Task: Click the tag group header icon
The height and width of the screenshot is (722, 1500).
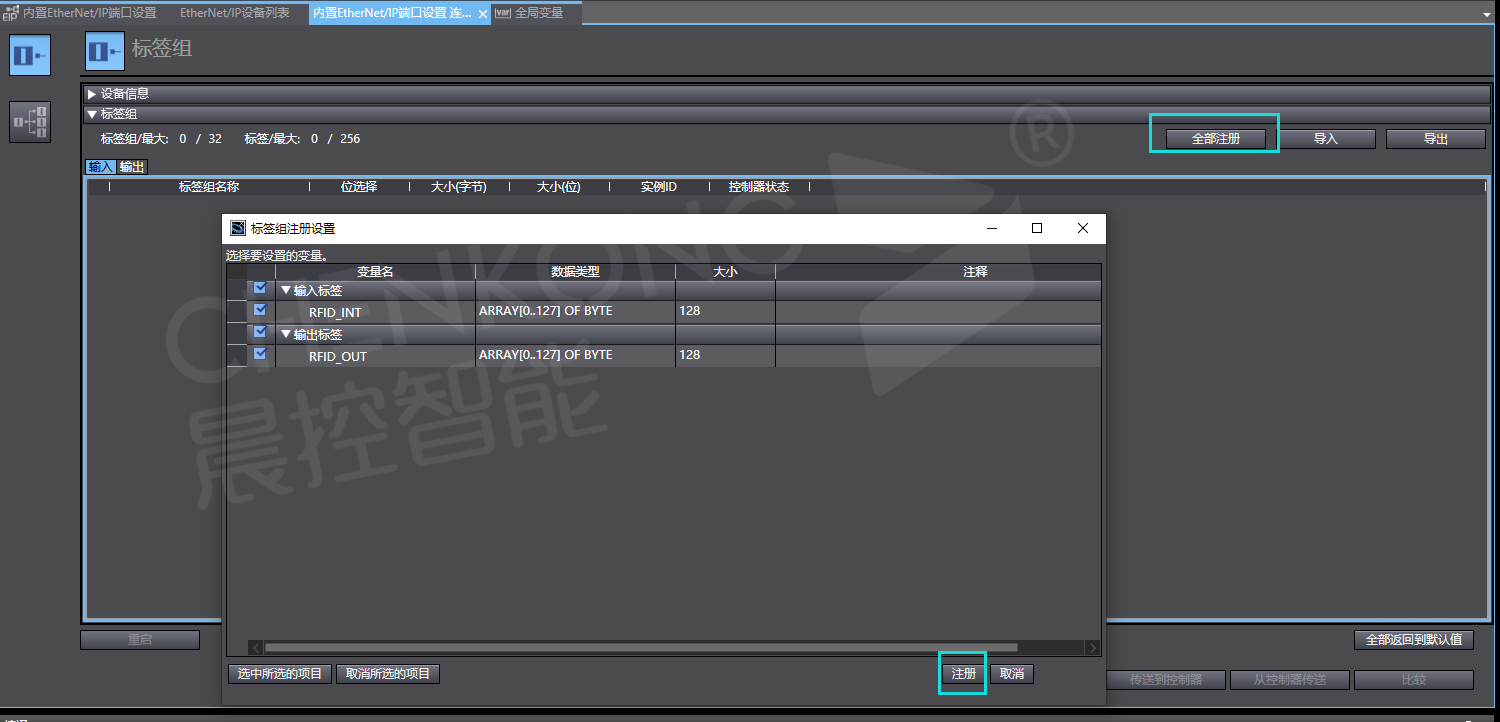Action: pos(105,51)
